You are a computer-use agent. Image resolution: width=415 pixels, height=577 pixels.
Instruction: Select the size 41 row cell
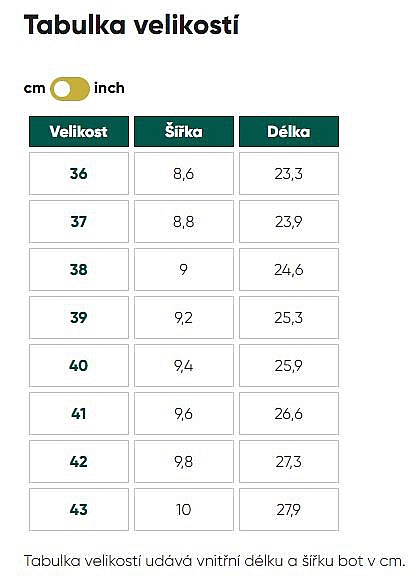click(79, 414)
